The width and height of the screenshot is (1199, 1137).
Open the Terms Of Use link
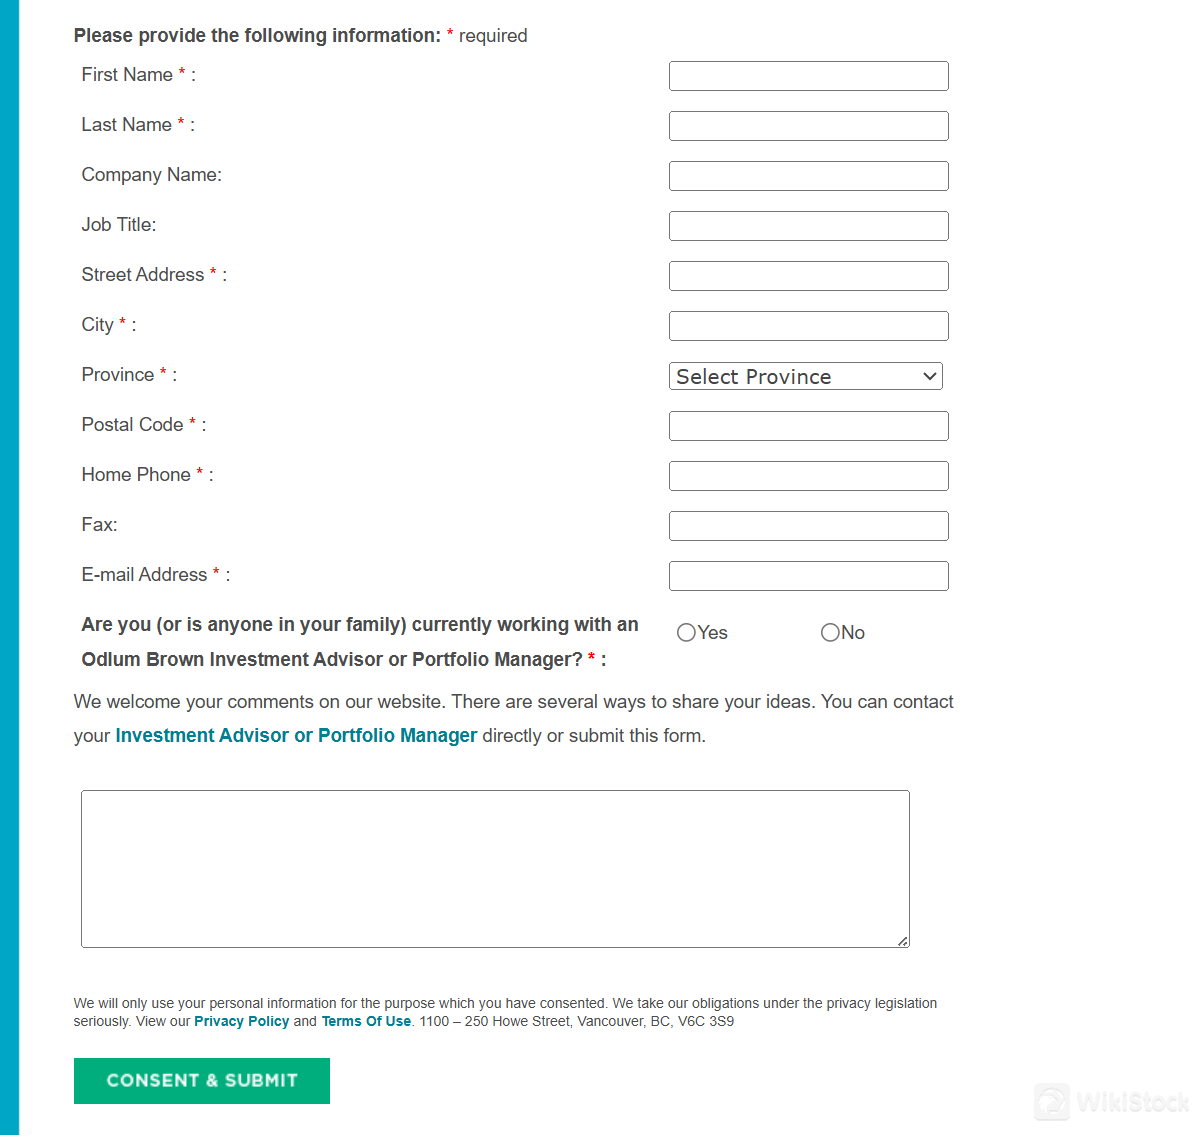(366, 1022)
